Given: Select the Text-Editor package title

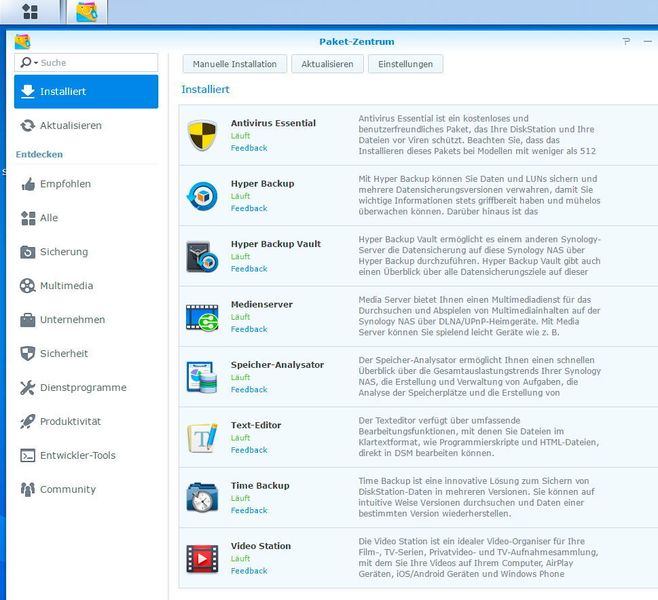Looking at the screenshot, I should [x=256, y=425].
